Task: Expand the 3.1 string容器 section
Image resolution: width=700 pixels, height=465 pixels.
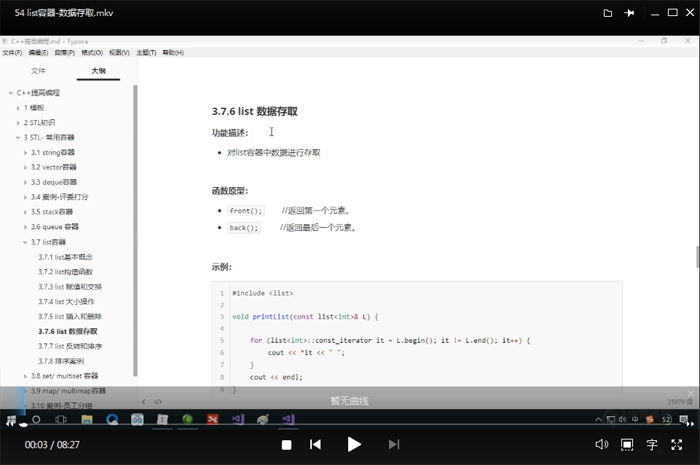Action: pos(25,153)
